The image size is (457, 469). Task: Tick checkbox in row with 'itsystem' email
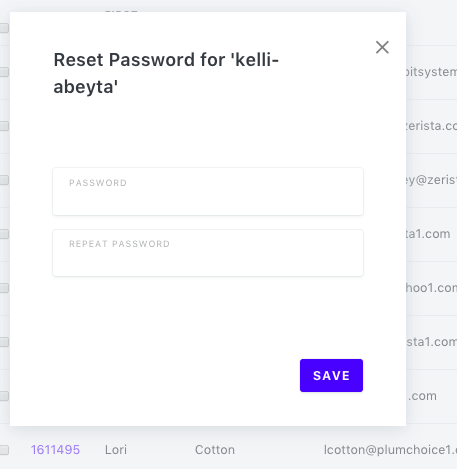tap(4, 72)
